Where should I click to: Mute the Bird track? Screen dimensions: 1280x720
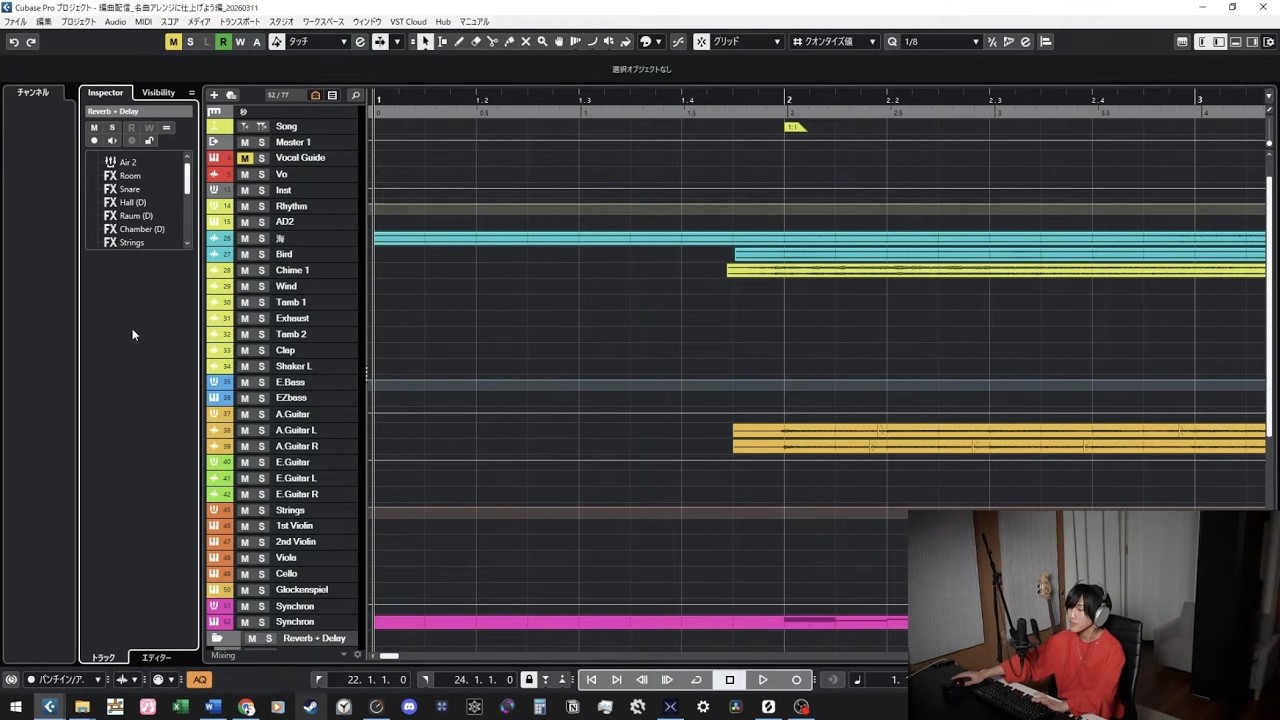pos(244,254)
